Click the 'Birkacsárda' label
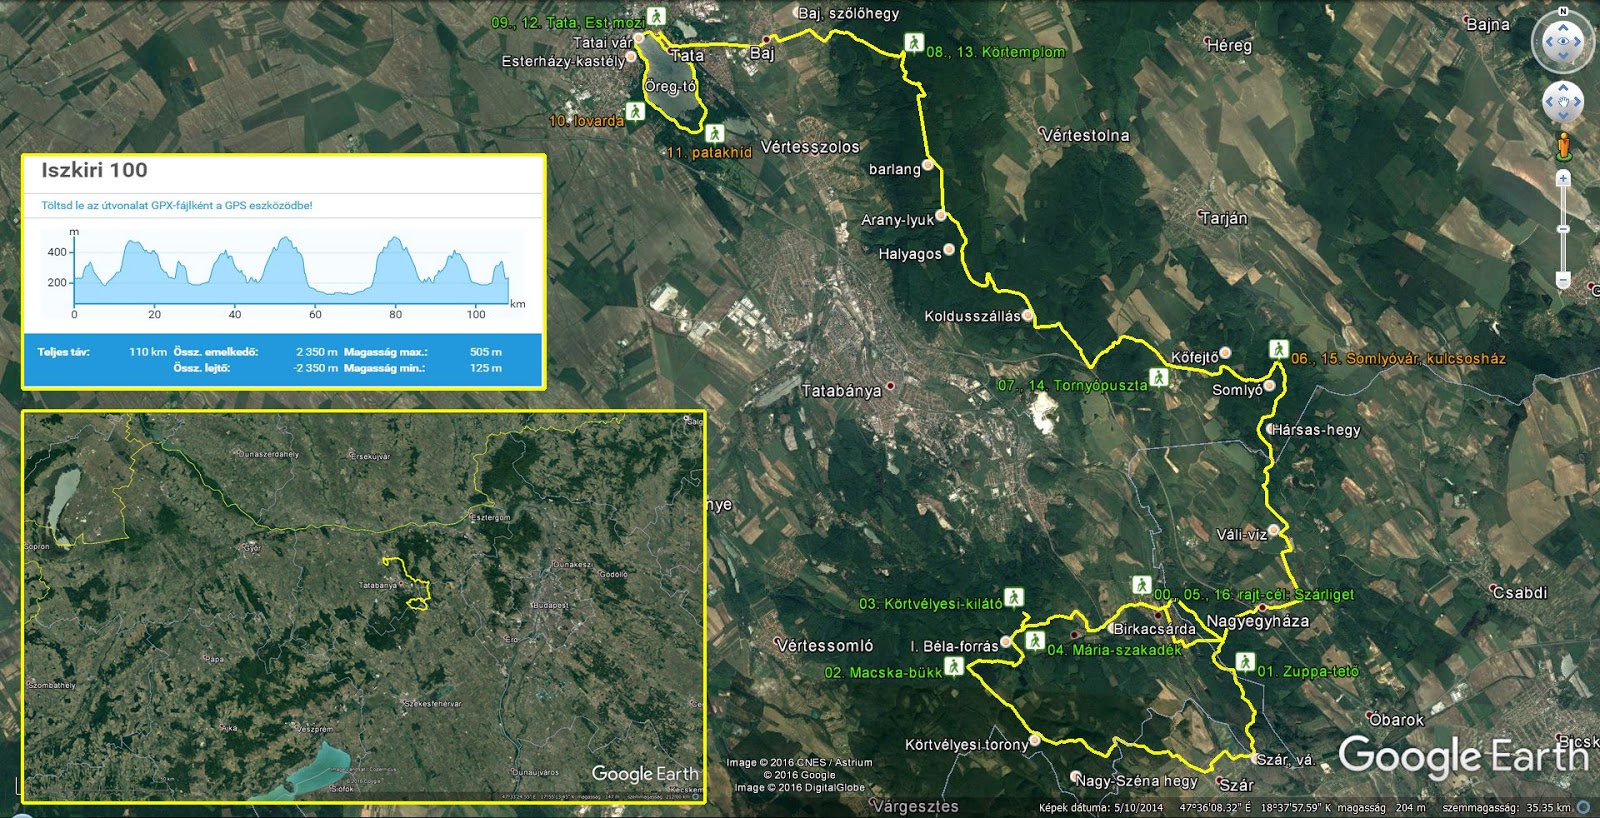 pyautogui.click(x=1154, y=629)
